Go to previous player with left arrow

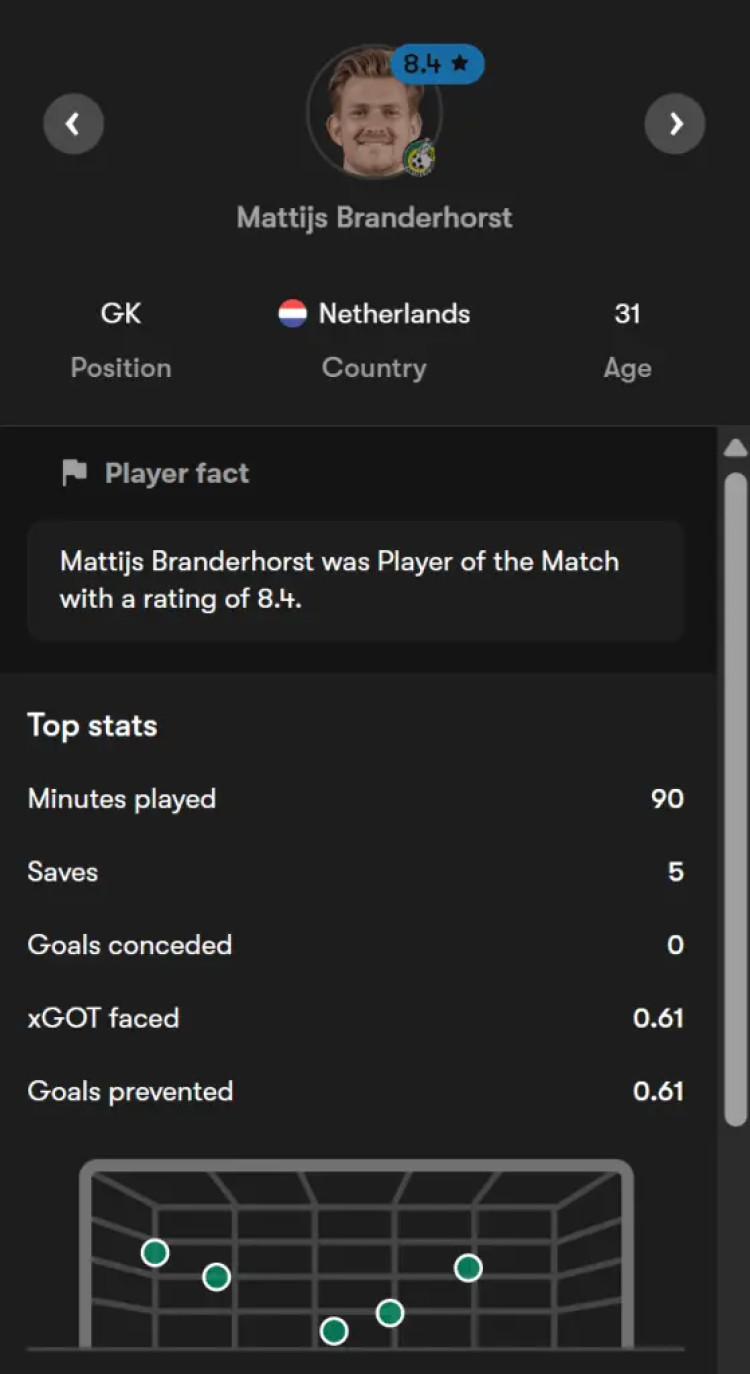73,124
